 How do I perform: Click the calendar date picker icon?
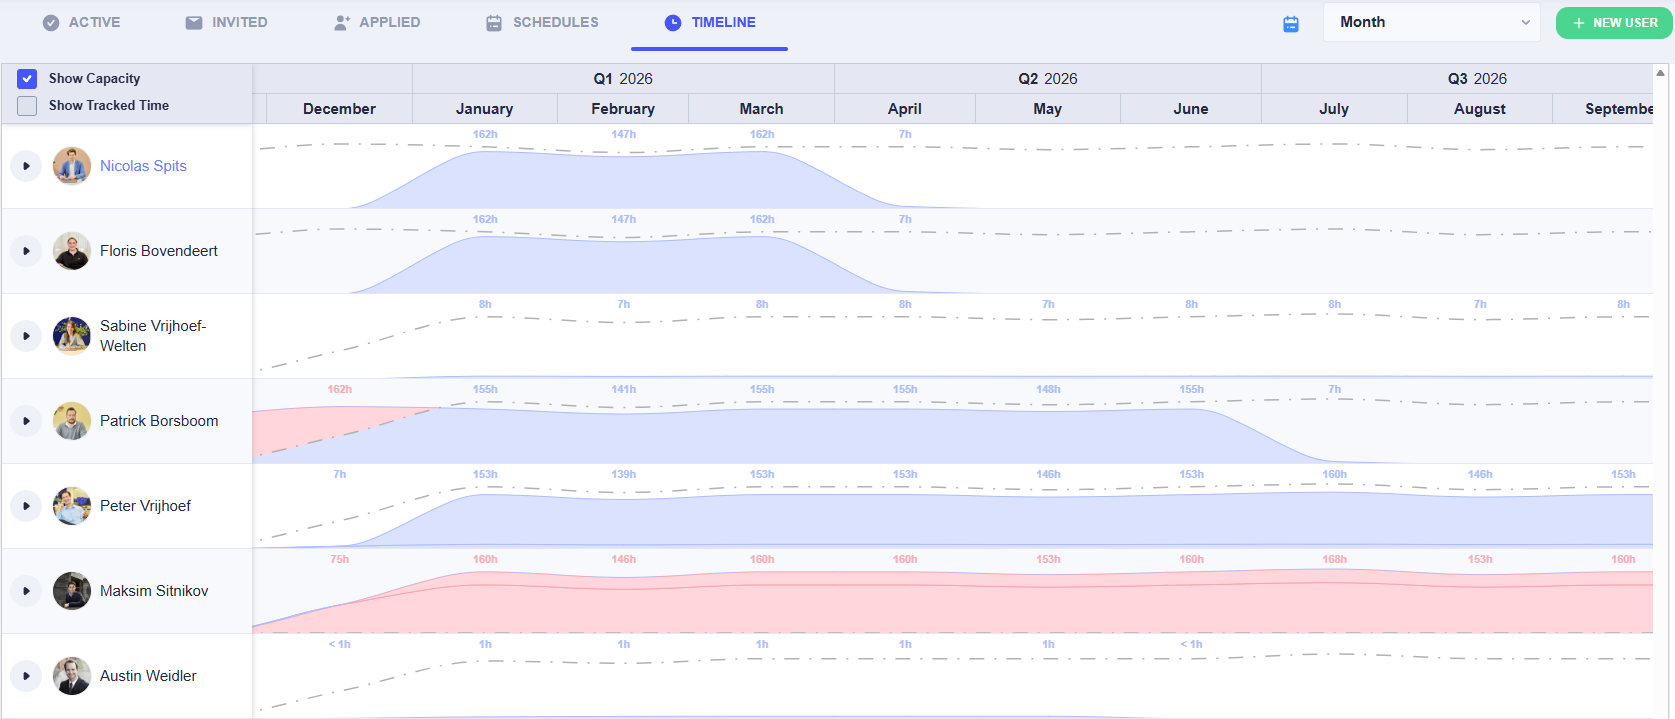(x=1291, y=24)
